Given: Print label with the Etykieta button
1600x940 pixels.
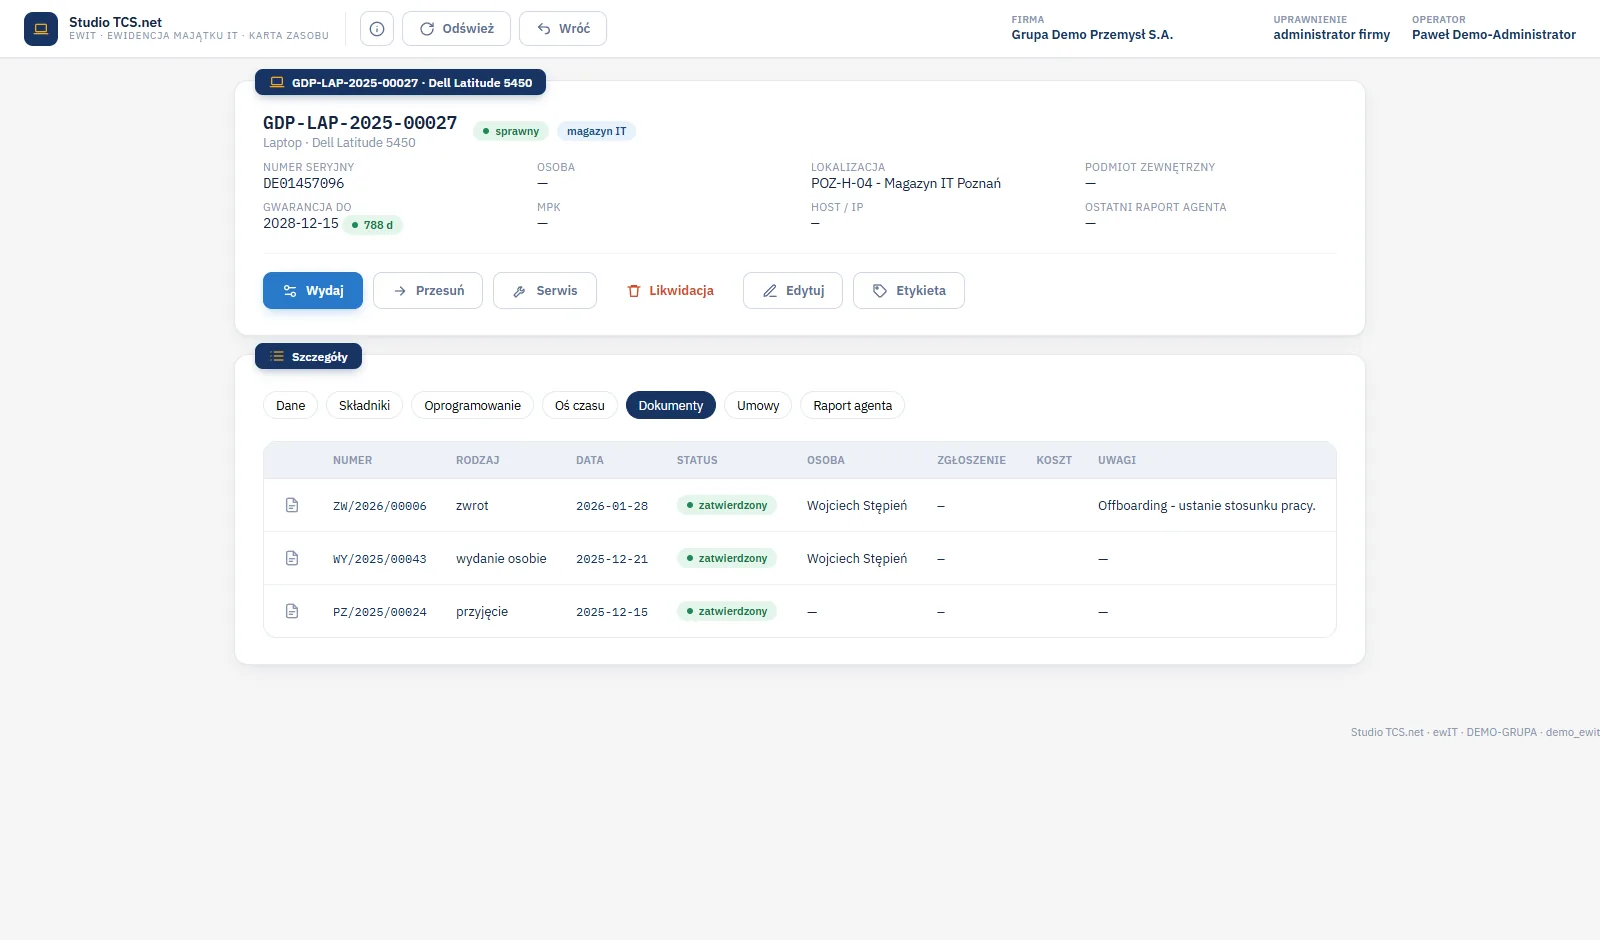Looking at the screenshot, I should 909,291.
